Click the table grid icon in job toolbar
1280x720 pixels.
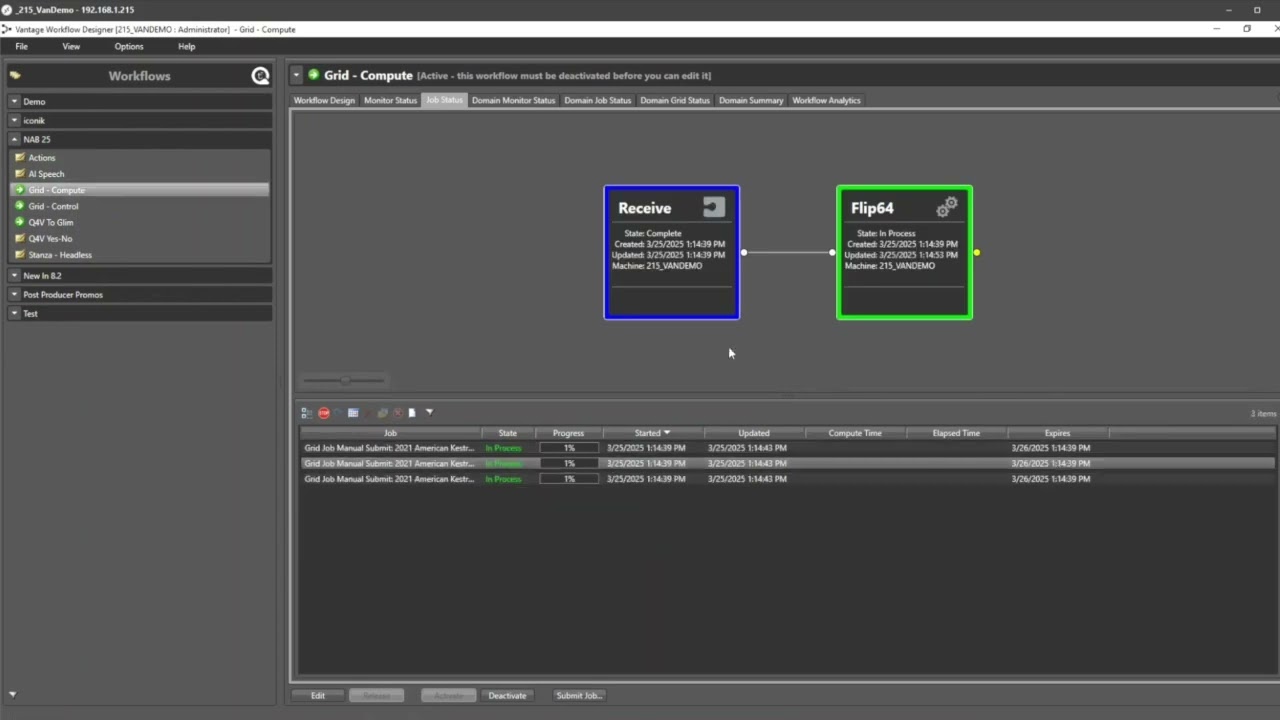point(353,413)
